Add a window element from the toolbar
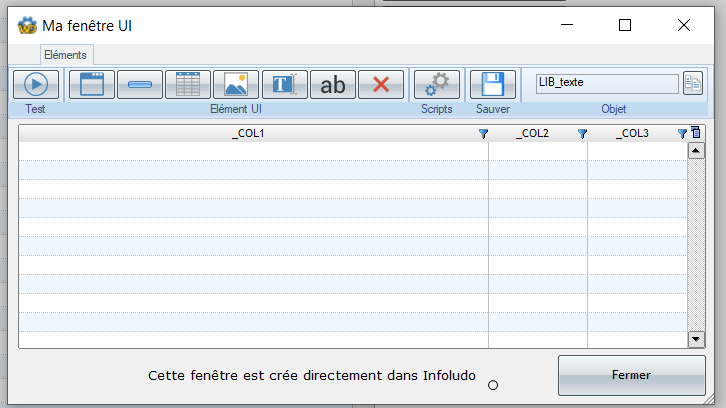Screen dimensions: 726x408 coord(92,84)
